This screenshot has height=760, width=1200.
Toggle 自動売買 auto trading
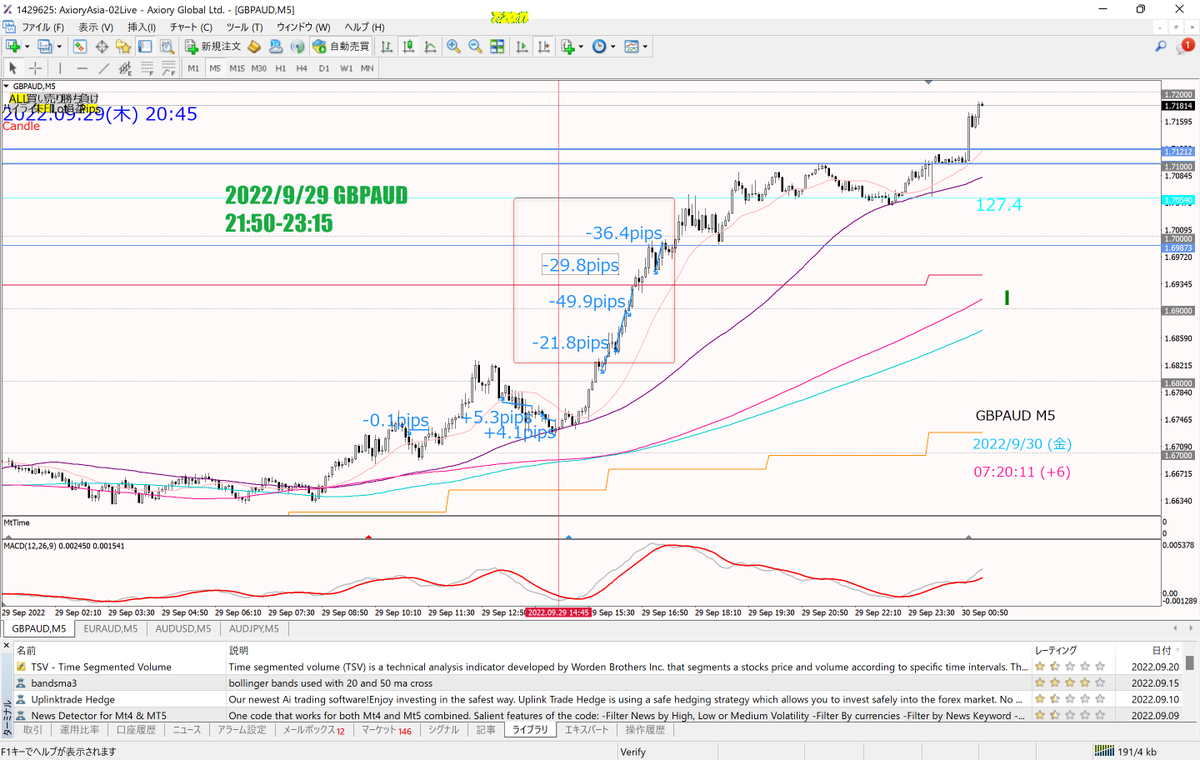(339, 46)
